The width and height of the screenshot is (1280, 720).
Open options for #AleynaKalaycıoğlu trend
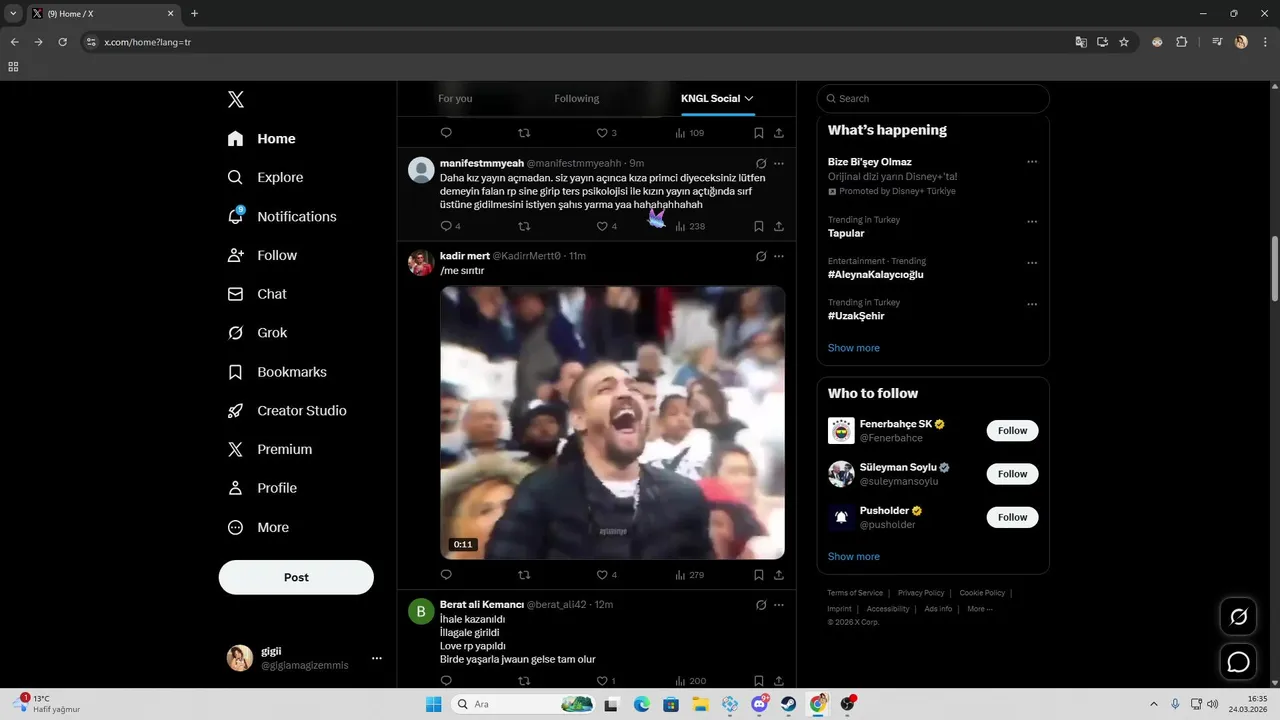1032,263
